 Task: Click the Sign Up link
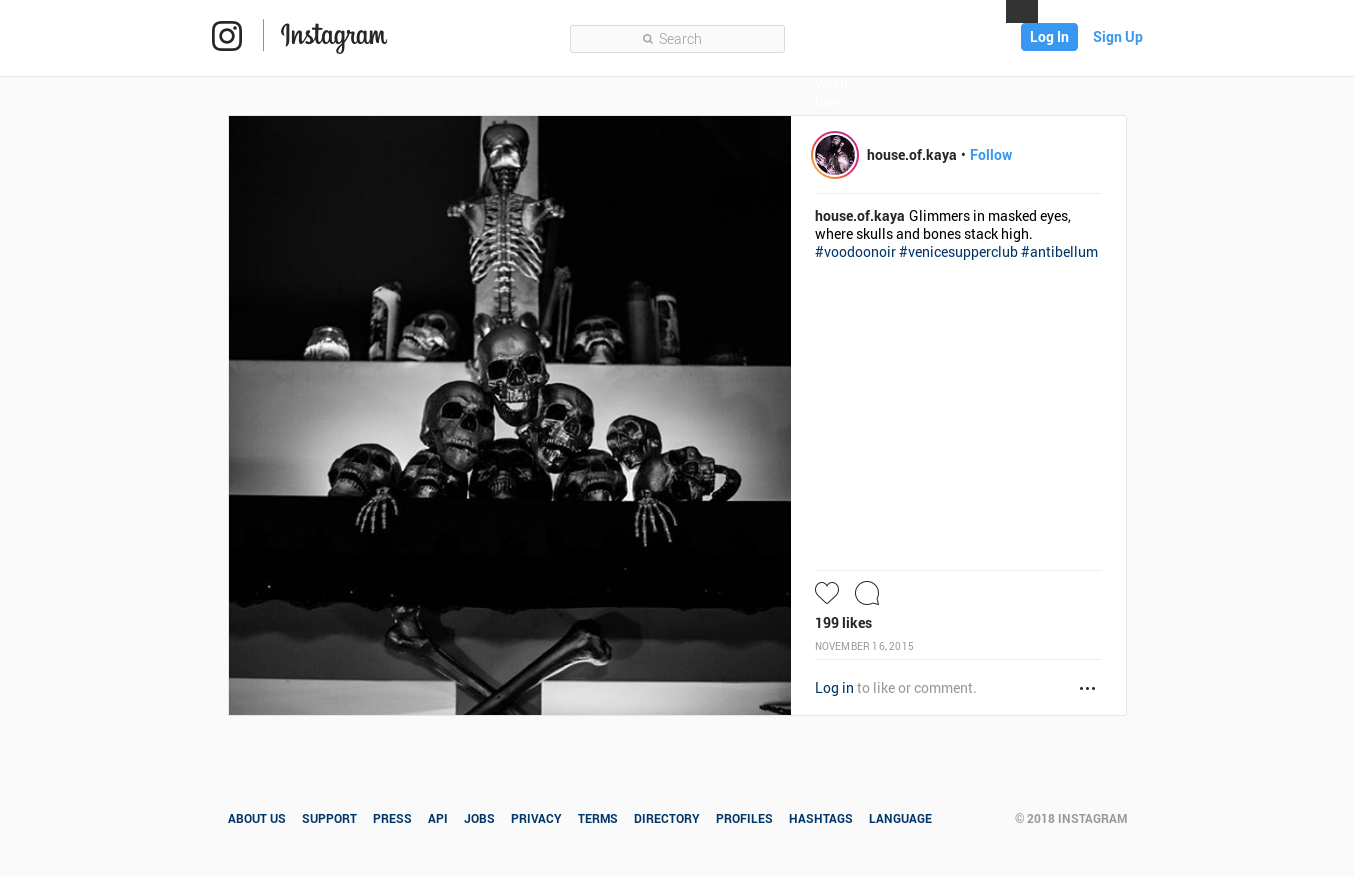point(1118,37)
